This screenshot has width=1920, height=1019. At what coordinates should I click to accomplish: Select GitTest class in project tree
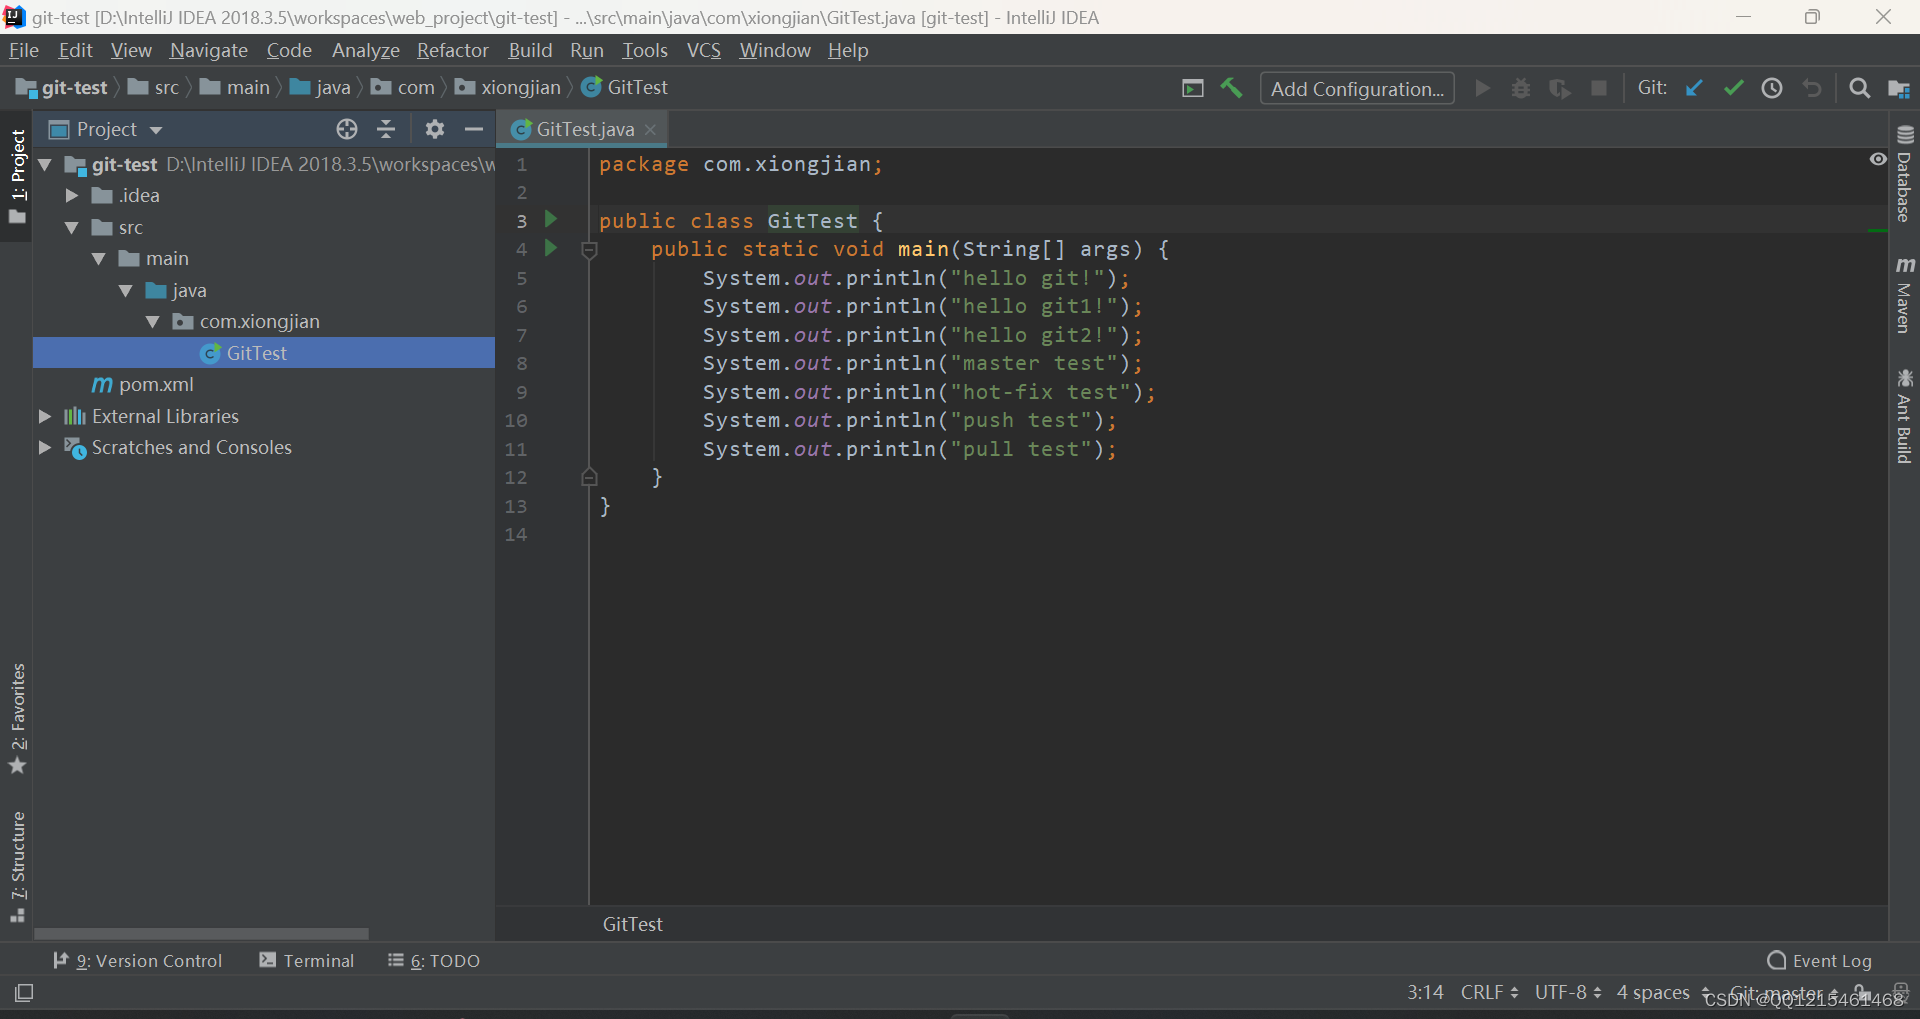(x=264, y=353)
